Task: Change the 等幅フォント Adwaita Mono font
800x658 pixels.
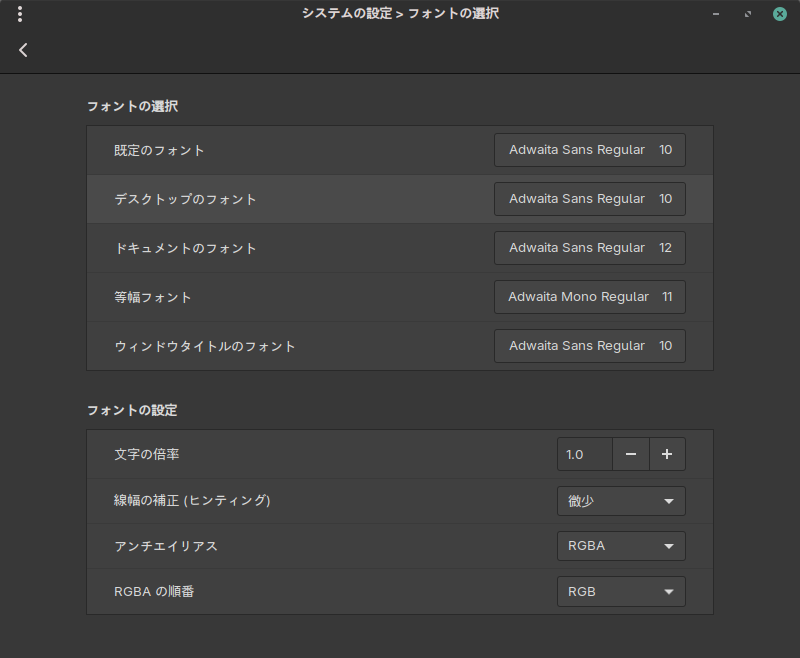Action: click(590, 297)
